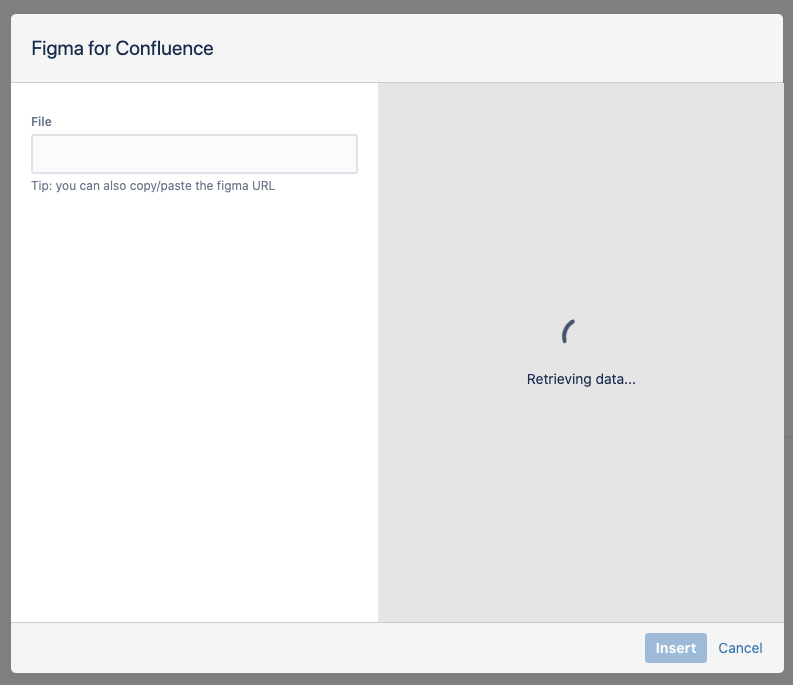Cancel the Figma for Confluence dialog
The height and width of the screenshot is (685, 793).
pyautogui.click(x=740, y=648)
